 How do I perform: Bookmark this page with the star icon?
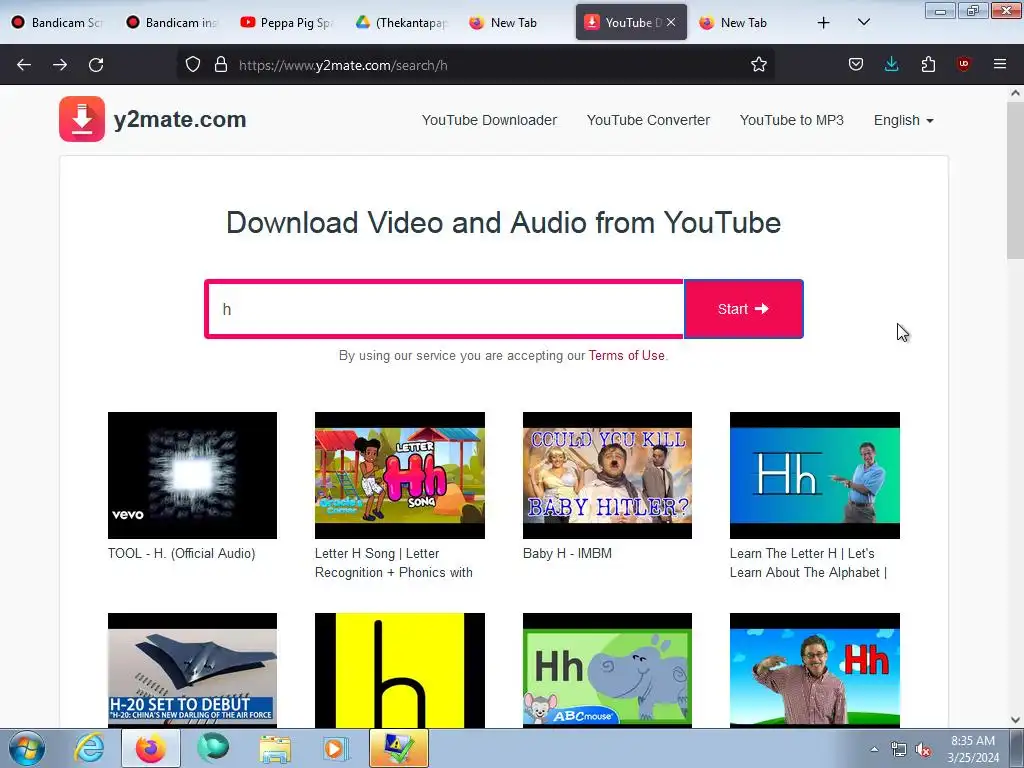click(758, 65)
